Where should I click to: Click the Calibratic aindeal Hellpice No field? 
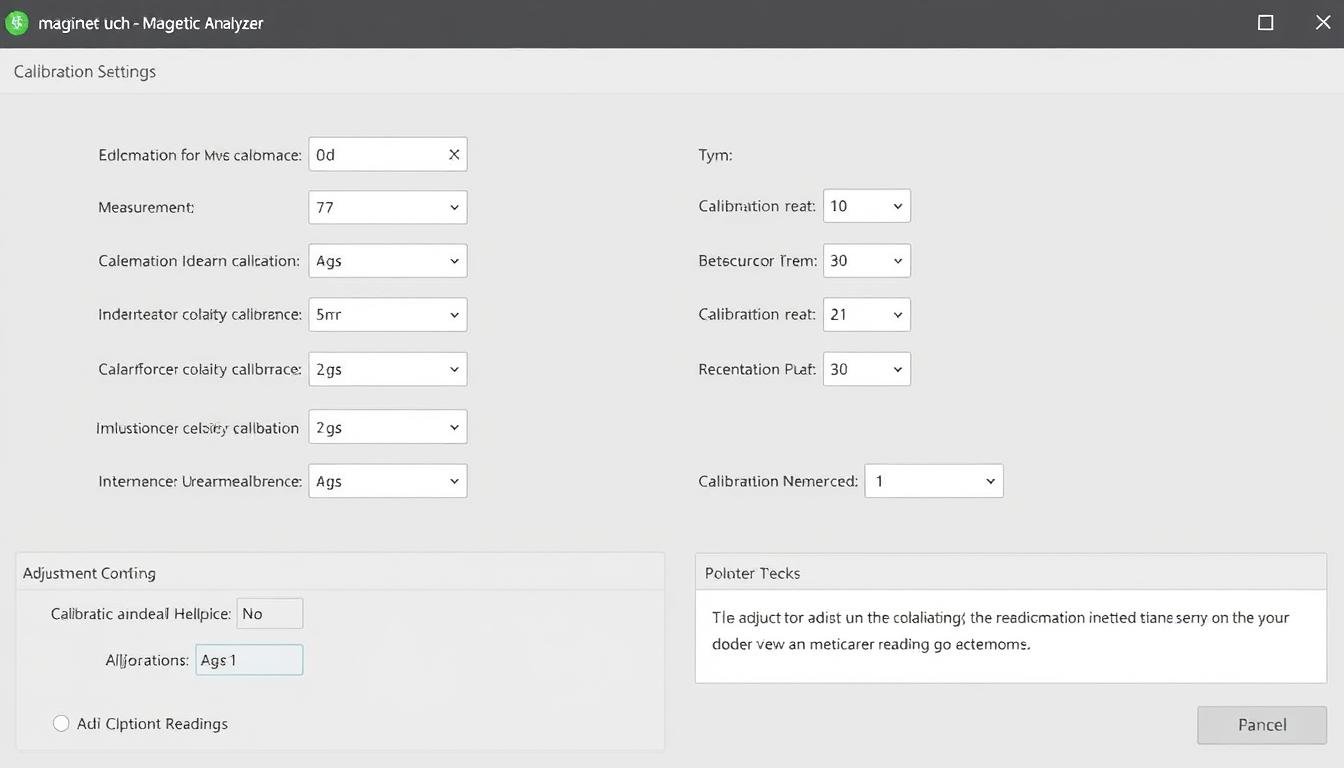pyautogui.click(x=269, y=614)
